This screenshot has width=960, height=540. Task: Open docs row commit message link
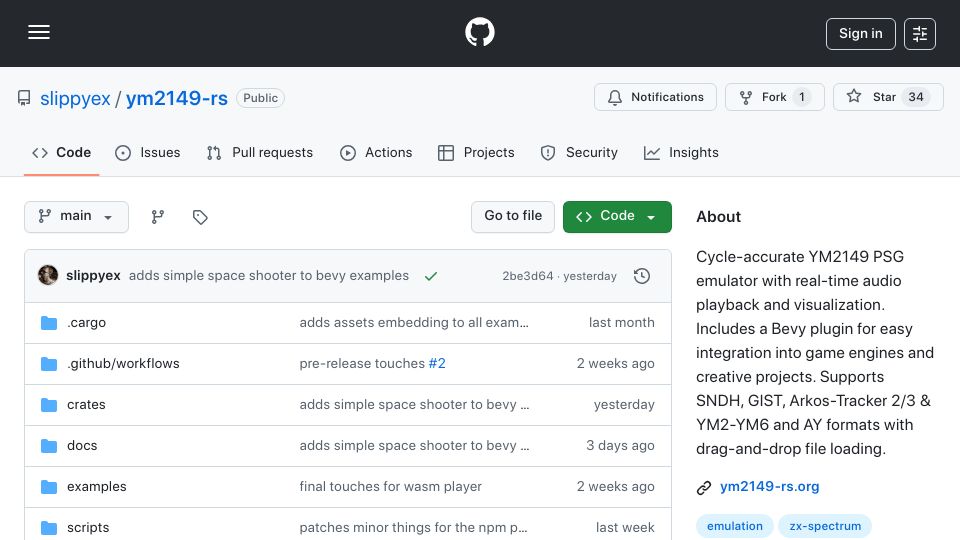click(x=414, y=446)
